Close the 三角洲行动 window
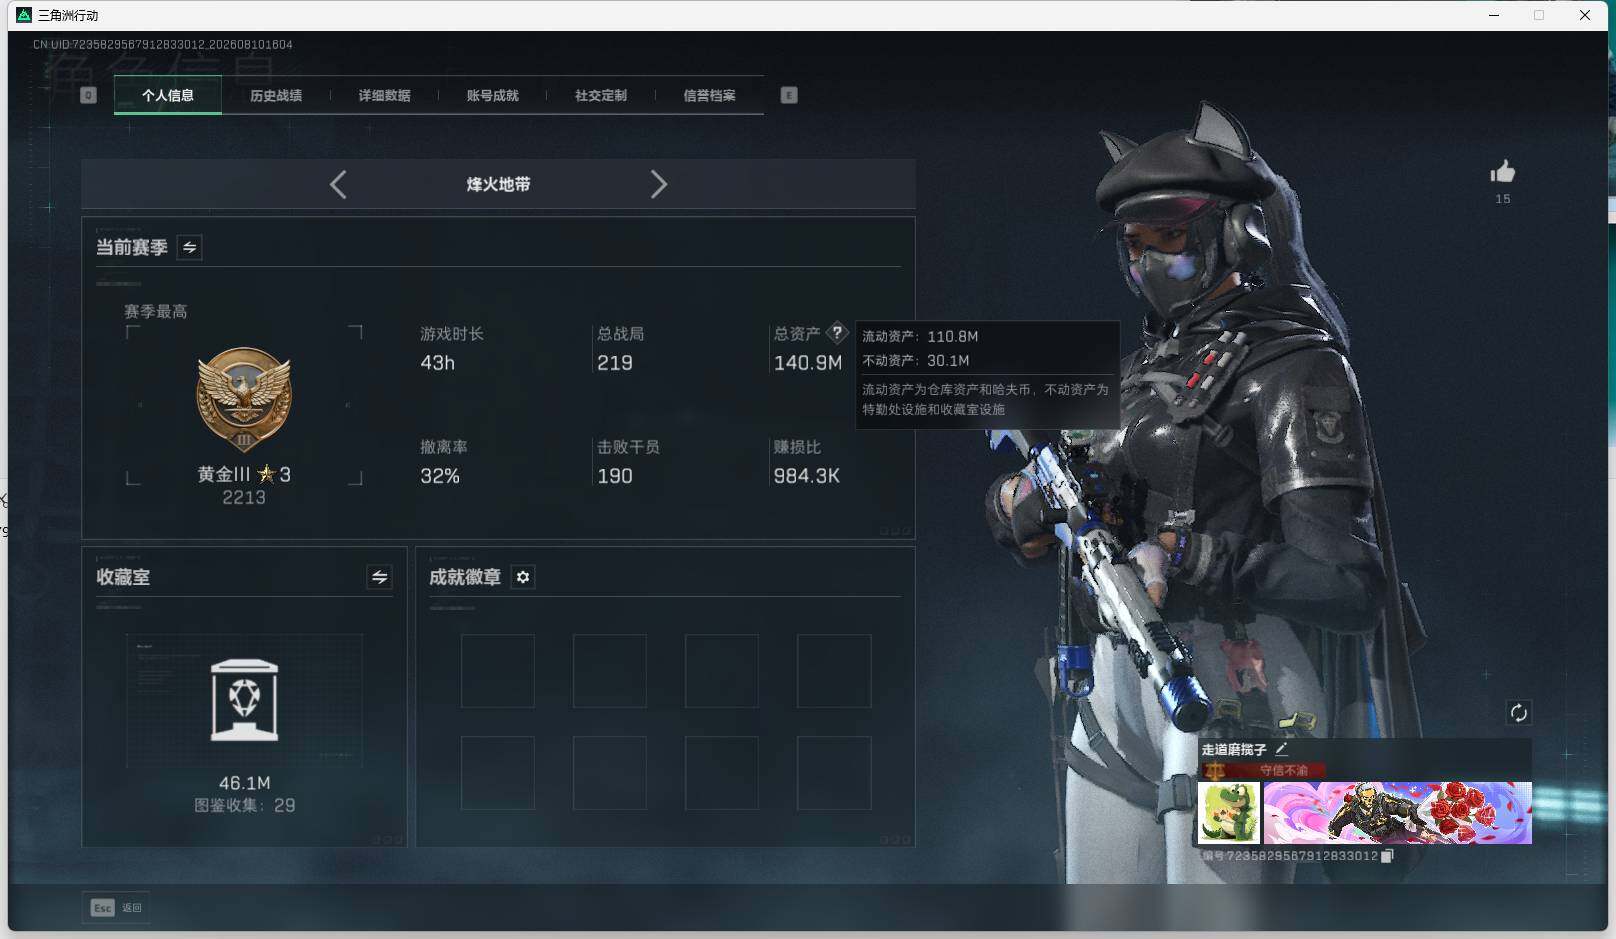The width and height of the screenshot is (1616, 939). (1585, 15)
